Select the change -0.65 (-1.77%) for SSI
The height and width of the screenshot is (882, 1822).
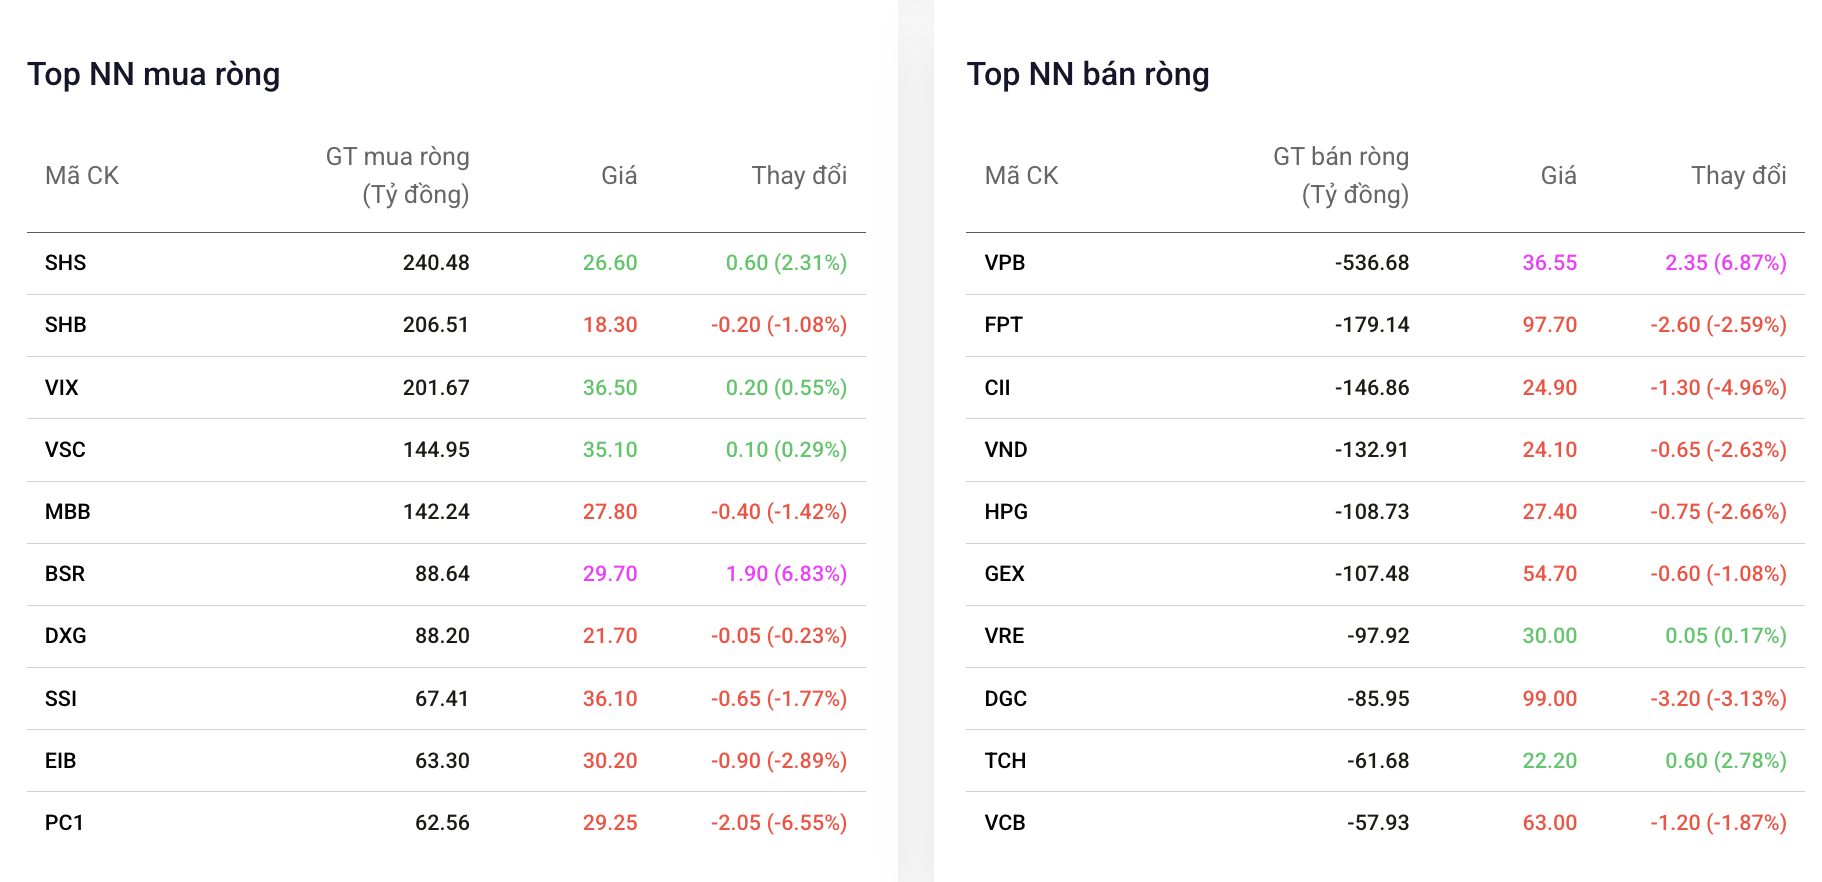pos(779,699)
